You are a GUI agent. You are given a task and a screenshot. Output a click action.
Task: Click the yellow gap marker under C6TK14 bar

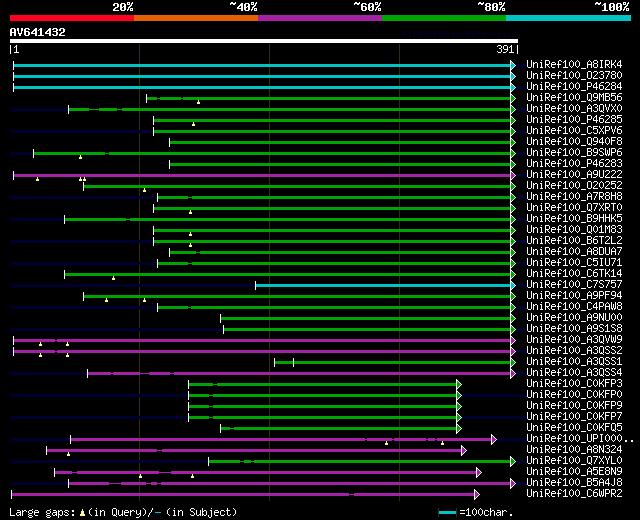click(113, 278)
